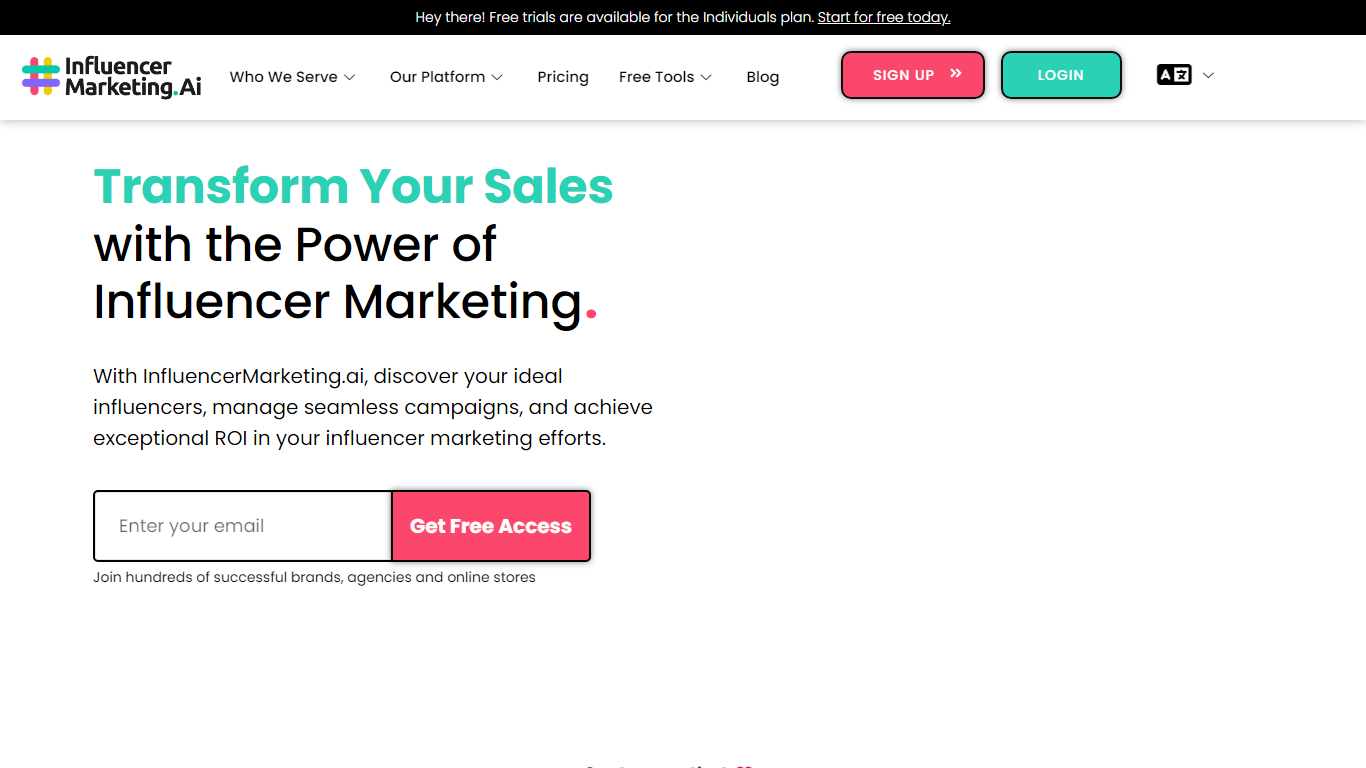Expand the Who We Serve chevron
1366x768 pixels.
pos(350,77)
